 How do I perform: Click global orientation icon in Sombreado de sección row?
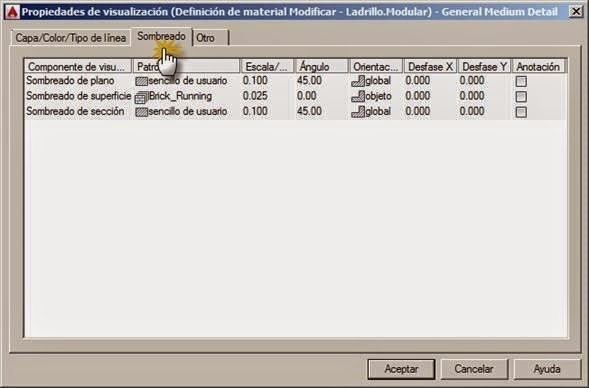pyautogui.click(x=358, y=112)
